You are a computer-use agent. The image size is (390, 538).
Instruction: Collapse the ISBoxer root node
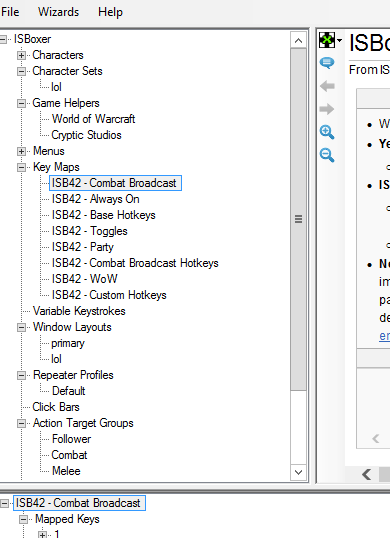tap(3, 39)
